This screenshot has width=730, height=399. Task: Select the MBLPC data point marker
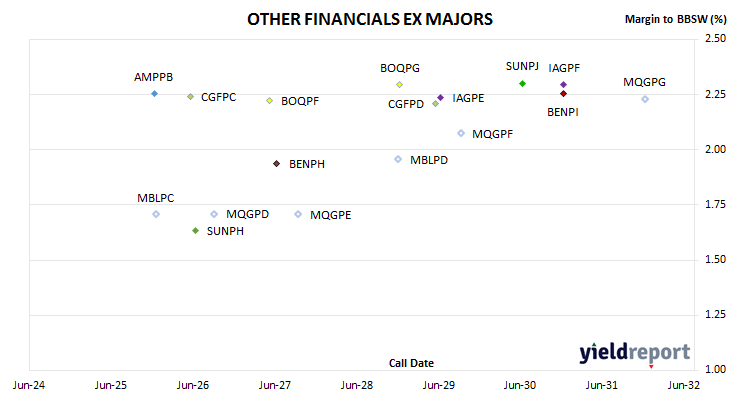[156, 214]
